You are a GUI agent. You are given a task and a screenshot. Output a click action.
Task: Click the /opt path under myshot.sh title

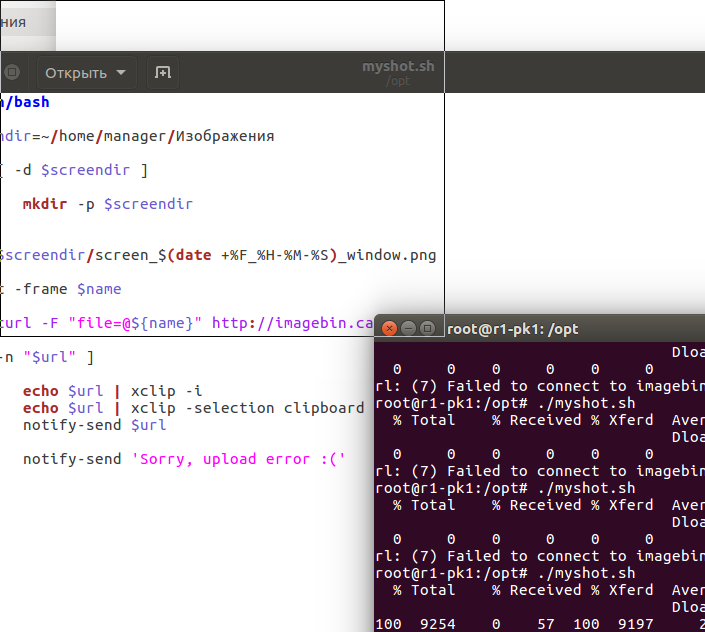coord(398,81)
